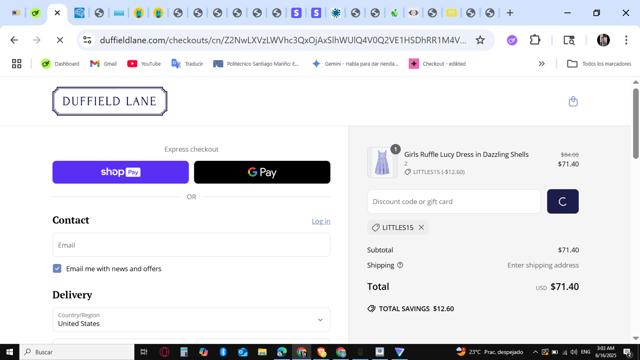640x360 pixels.
Task: Click the address bar URL
Action: [282, 40]
